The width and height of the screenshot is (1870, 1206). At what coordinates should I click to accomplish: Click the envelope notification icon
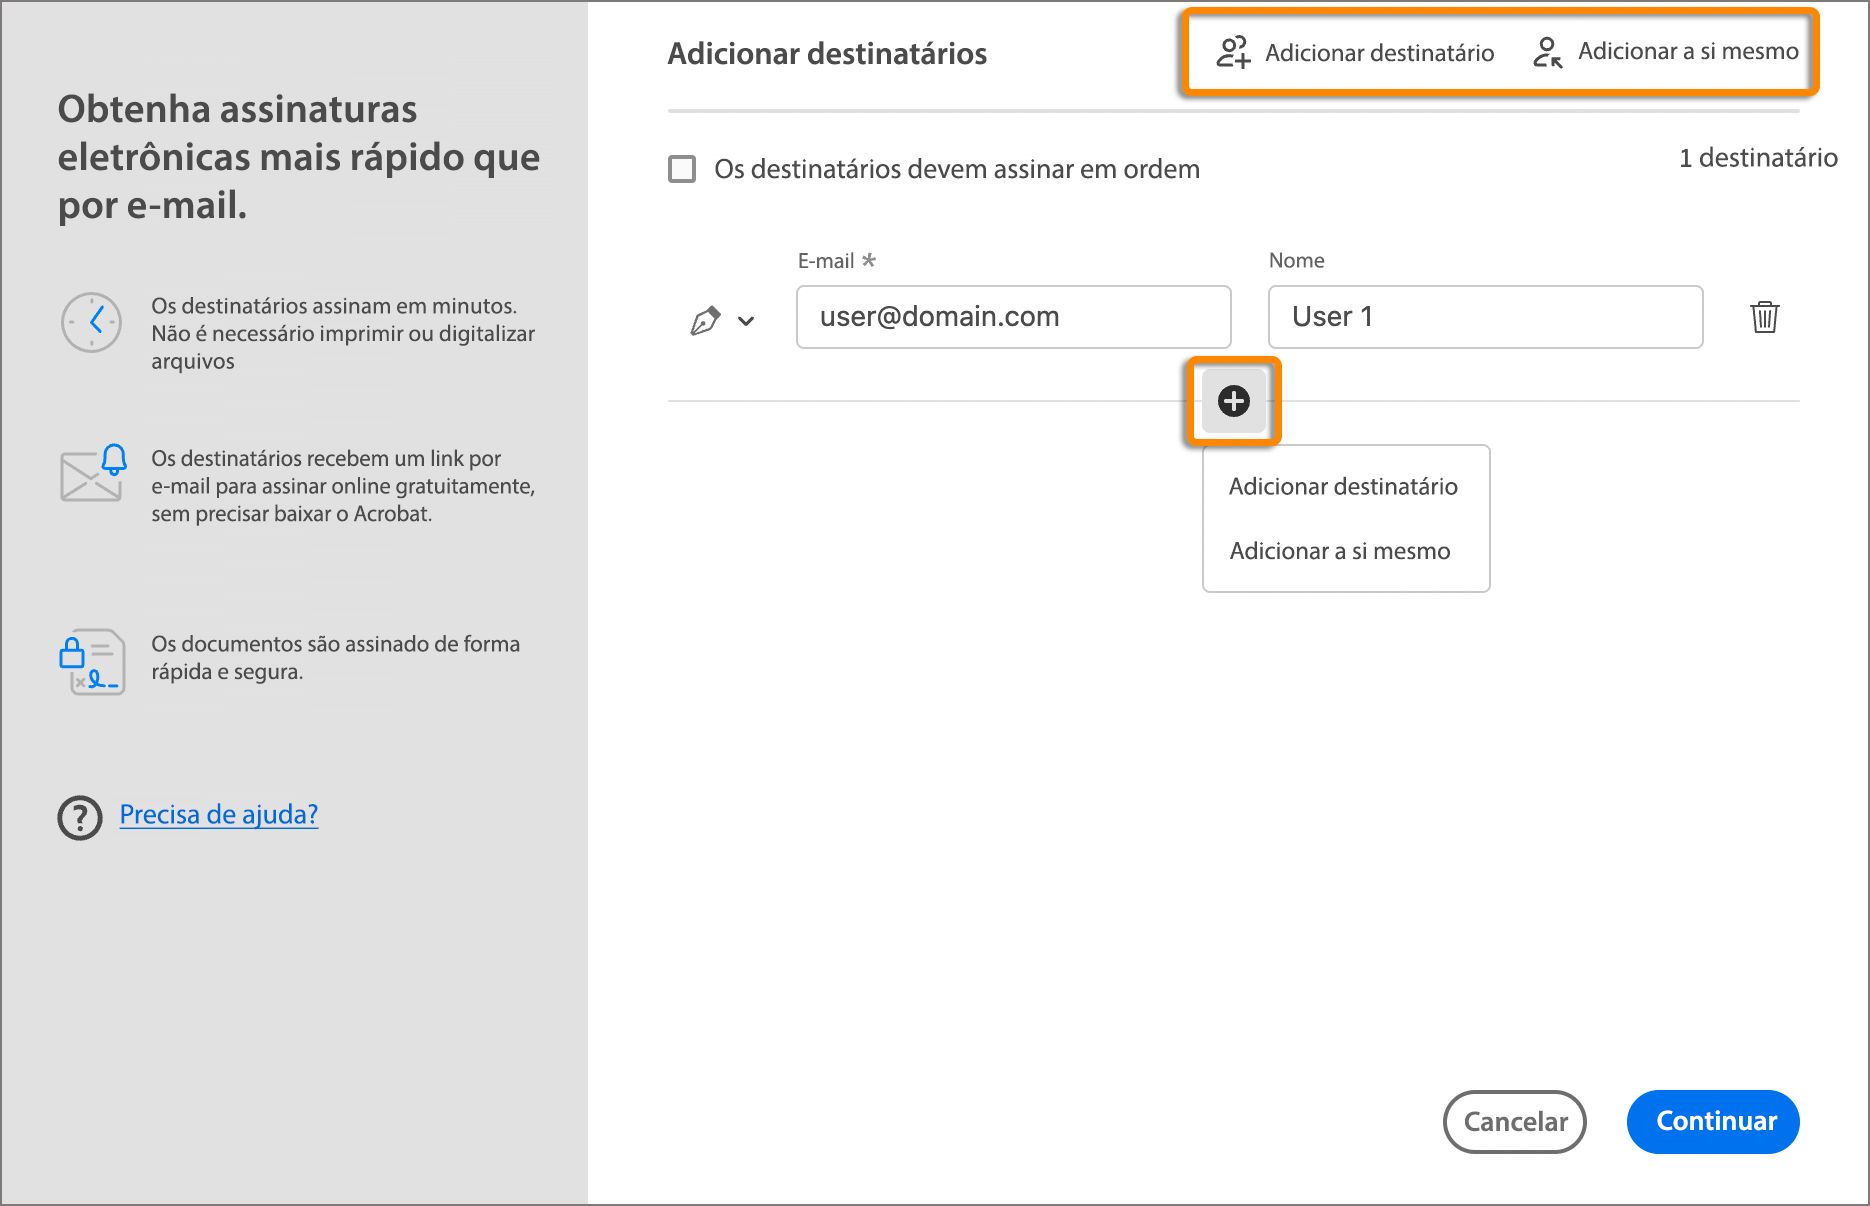(93, 477)
